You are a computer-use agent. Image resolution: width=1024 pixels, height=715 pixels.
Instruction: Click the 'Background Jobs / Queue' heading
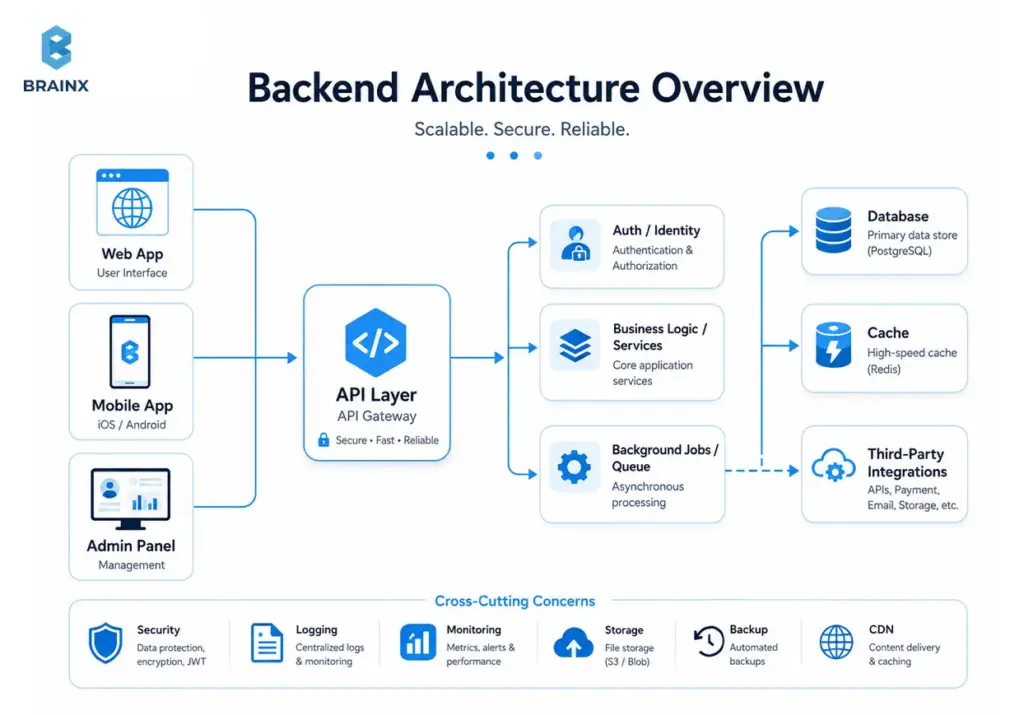point(665,458)
